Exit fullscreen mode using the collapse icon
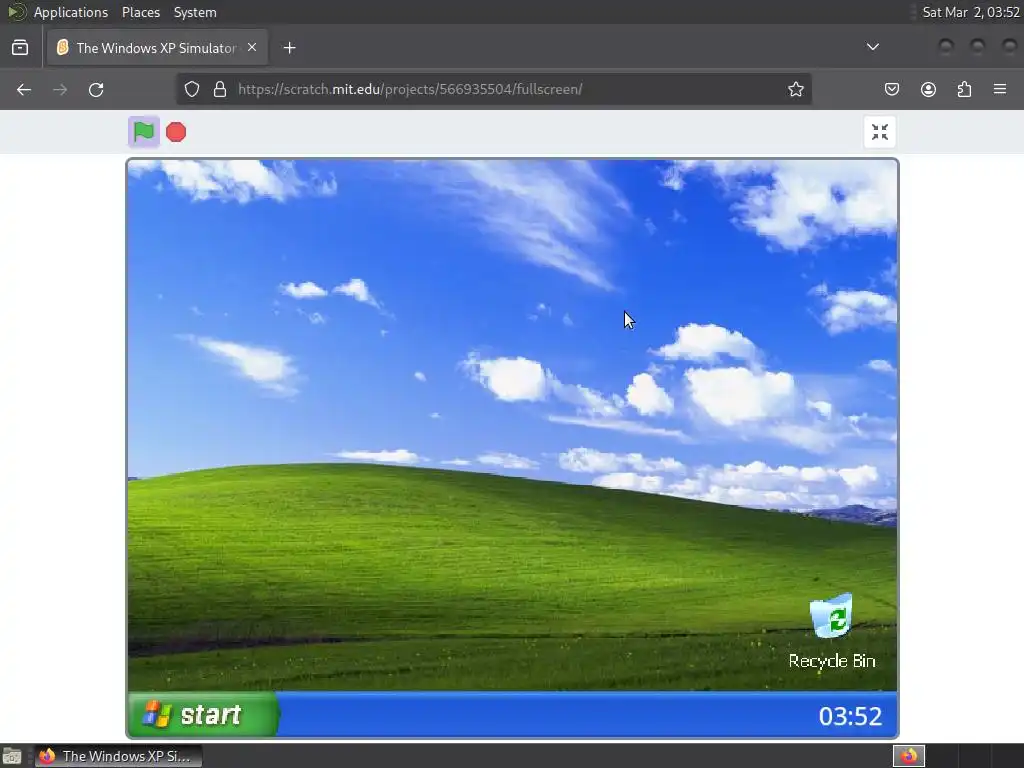The width and height of the screenshot is (1024, 768). 880,132
